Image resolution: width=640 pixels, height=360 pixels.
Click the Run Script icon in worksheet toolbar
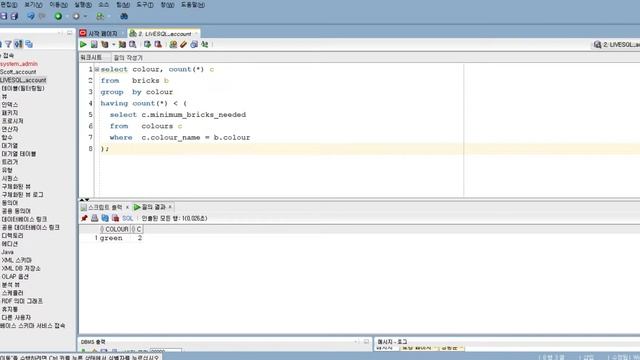tap(94, 44)
